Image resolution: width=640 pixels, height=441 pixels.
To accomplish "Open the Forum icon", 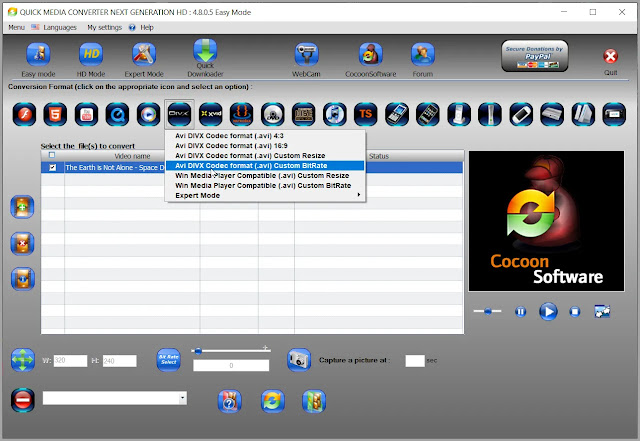I will tap(423, 54).
